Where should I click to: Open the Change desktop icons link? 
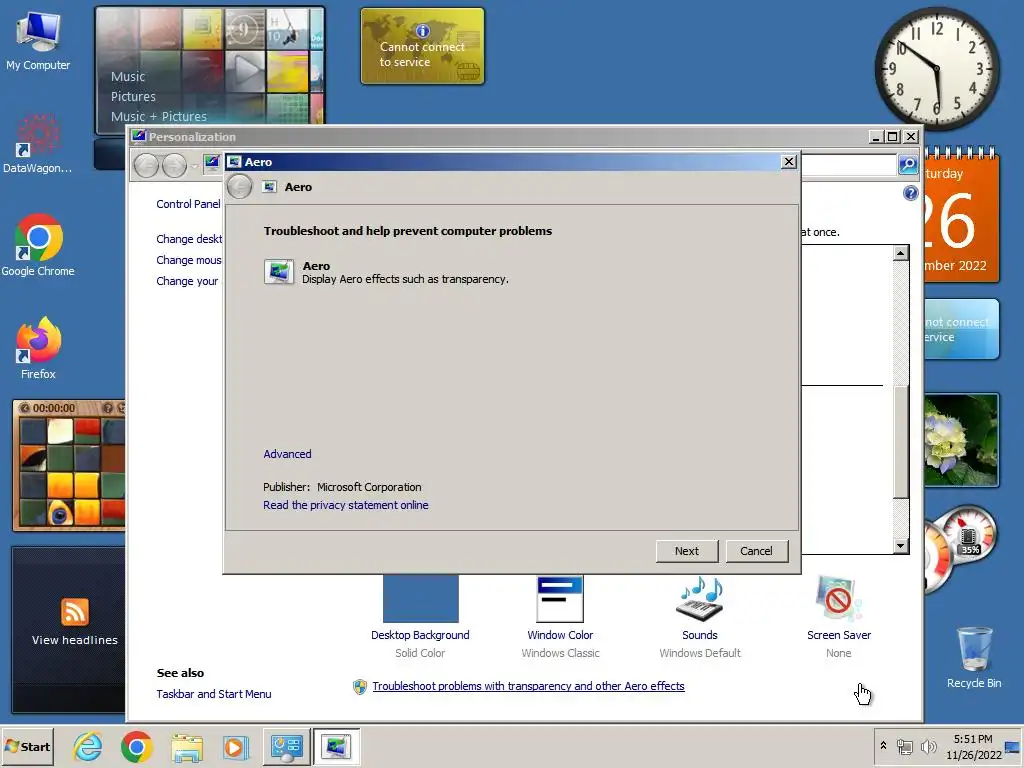point(189,239)
